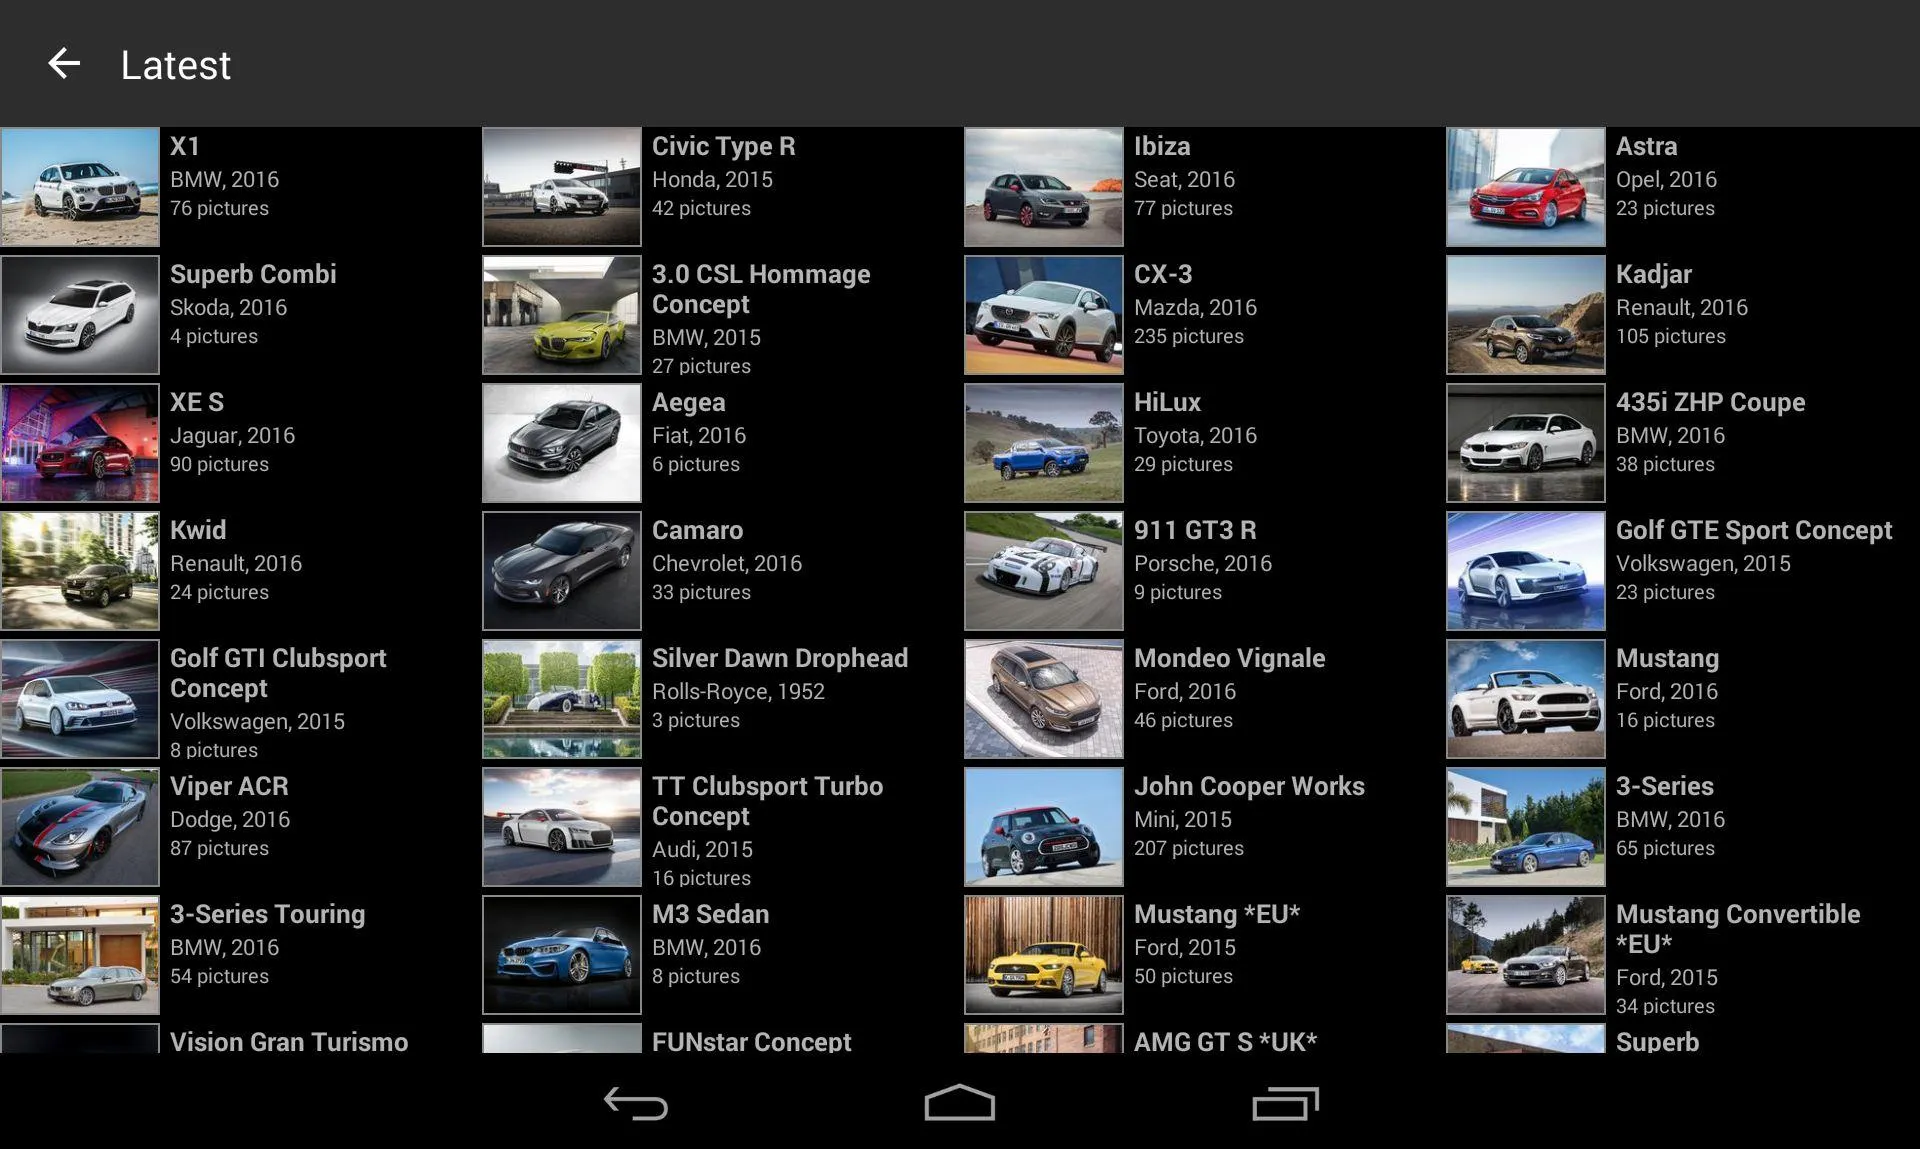
Task: Open the Toyota HiLux thumbnail
Action: click(x=1044, y=443)
